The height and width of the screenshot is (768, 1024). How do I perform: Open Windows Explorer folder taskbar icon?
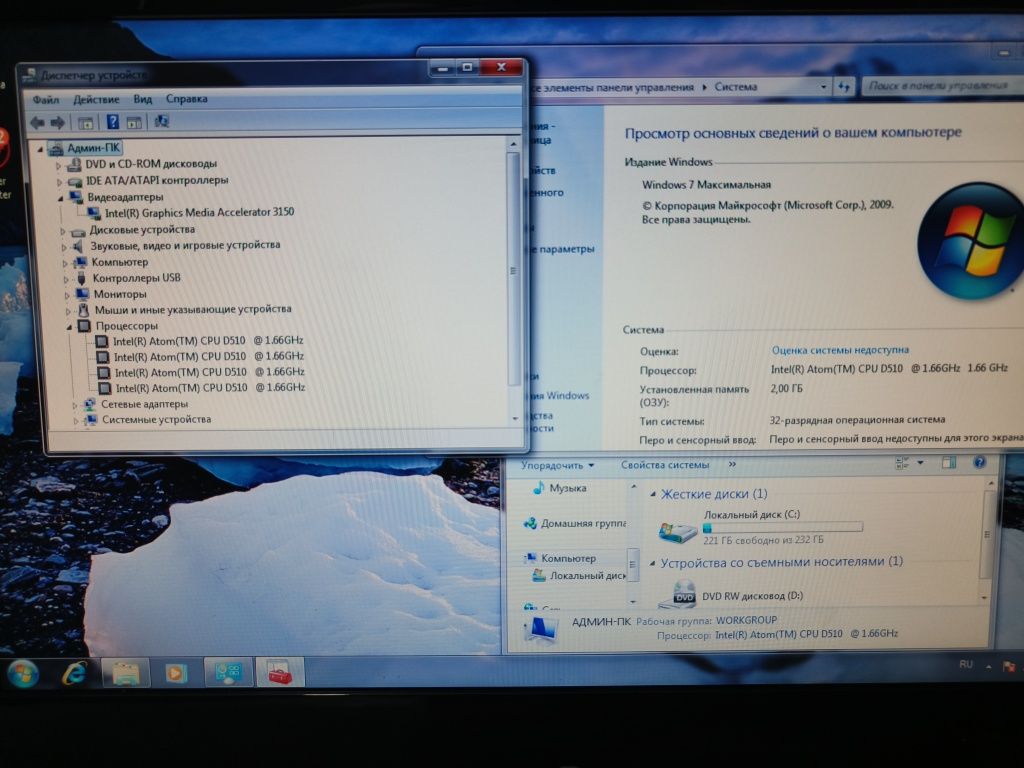point(126,673)
